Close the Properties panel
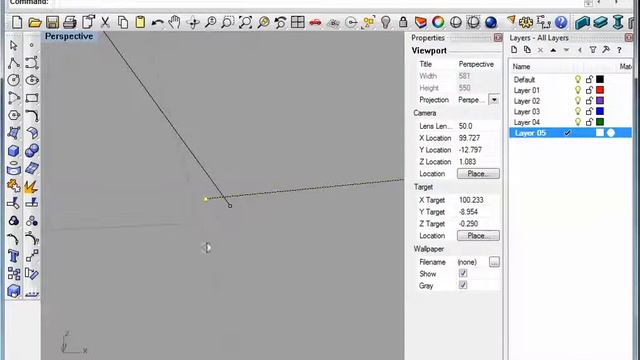The height and width of the screenshot is (360, 640). (x=498, y=38)
